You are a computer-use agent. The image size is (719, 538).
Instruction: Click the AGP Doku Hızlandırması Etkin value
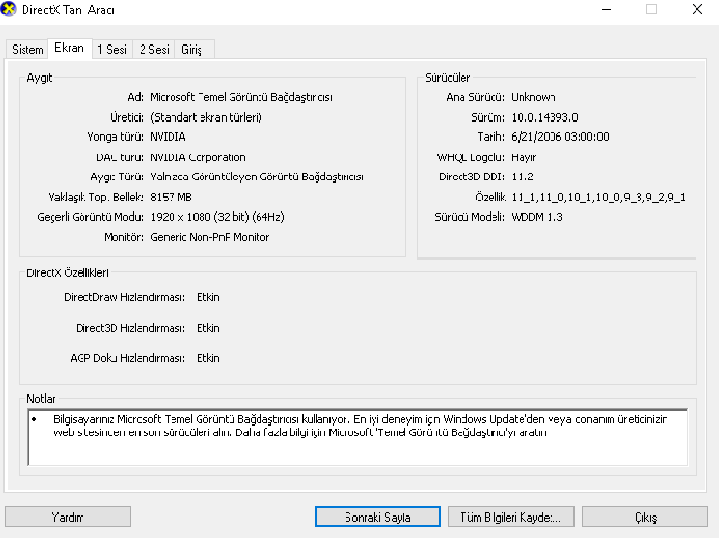click(x=208, y=358)
